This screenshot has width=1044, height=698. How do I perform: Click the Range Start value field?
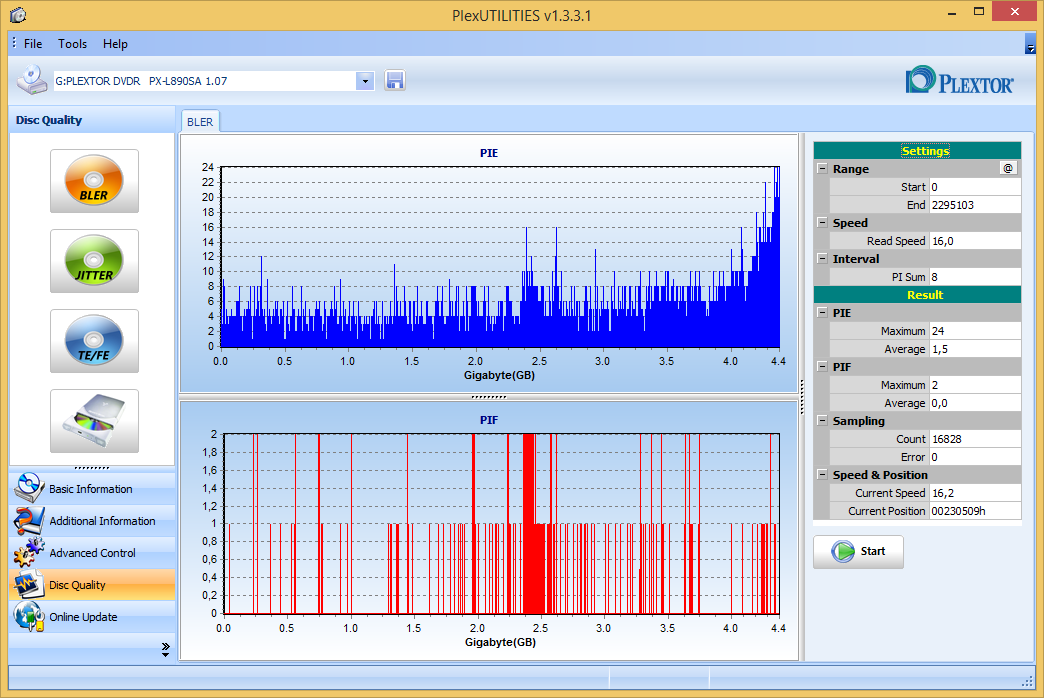tap(975, 187)
